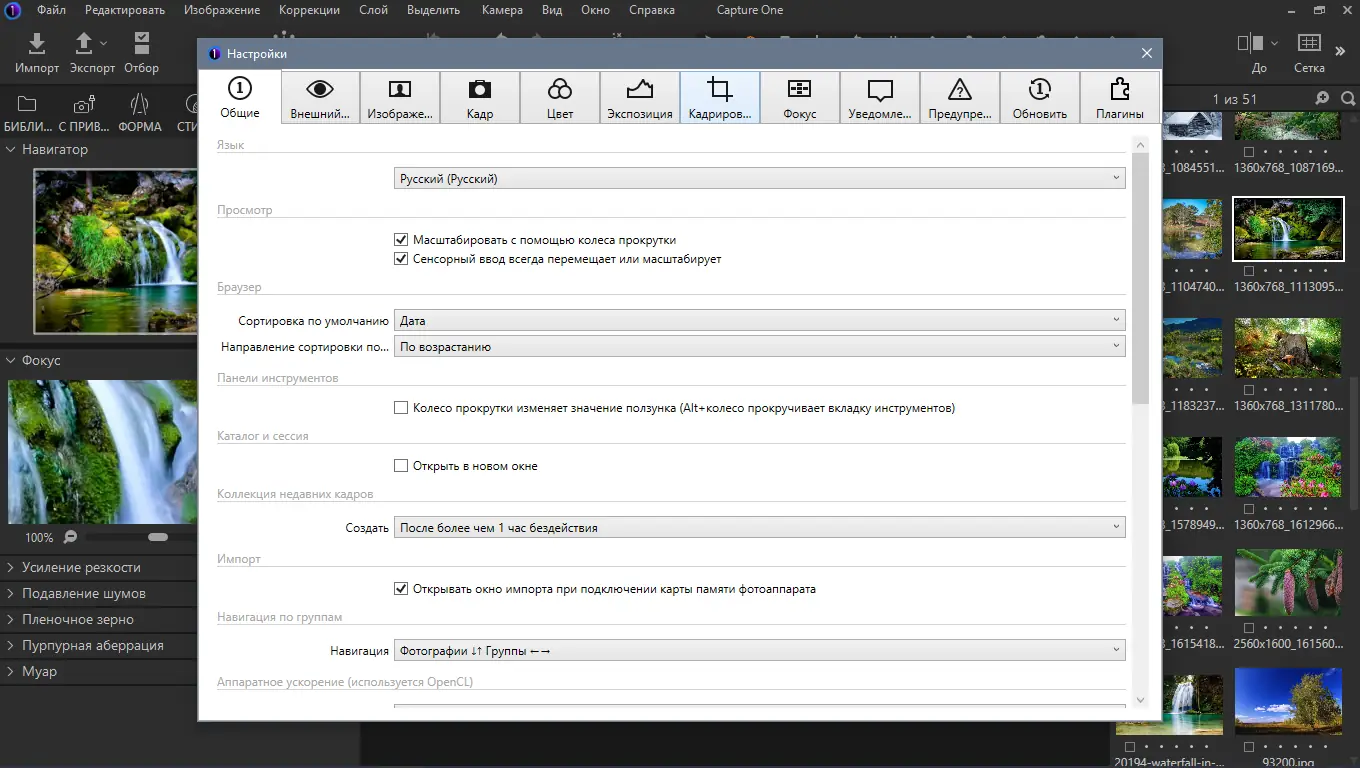Viewport: 1360px width, 768px height.
Task: Toggle 'Сенсорный ввод всегда перемещает' checkbox
Action: (401, 259)
